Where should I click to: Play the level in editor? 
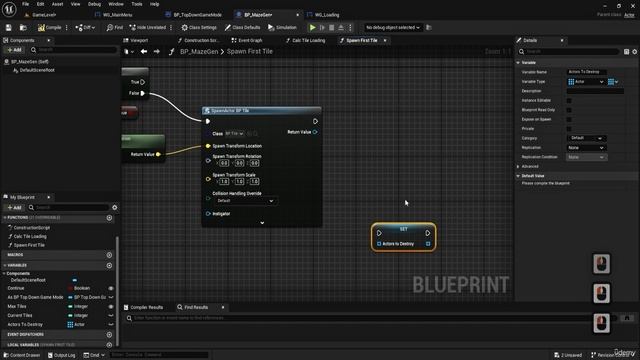pos(312,27)
